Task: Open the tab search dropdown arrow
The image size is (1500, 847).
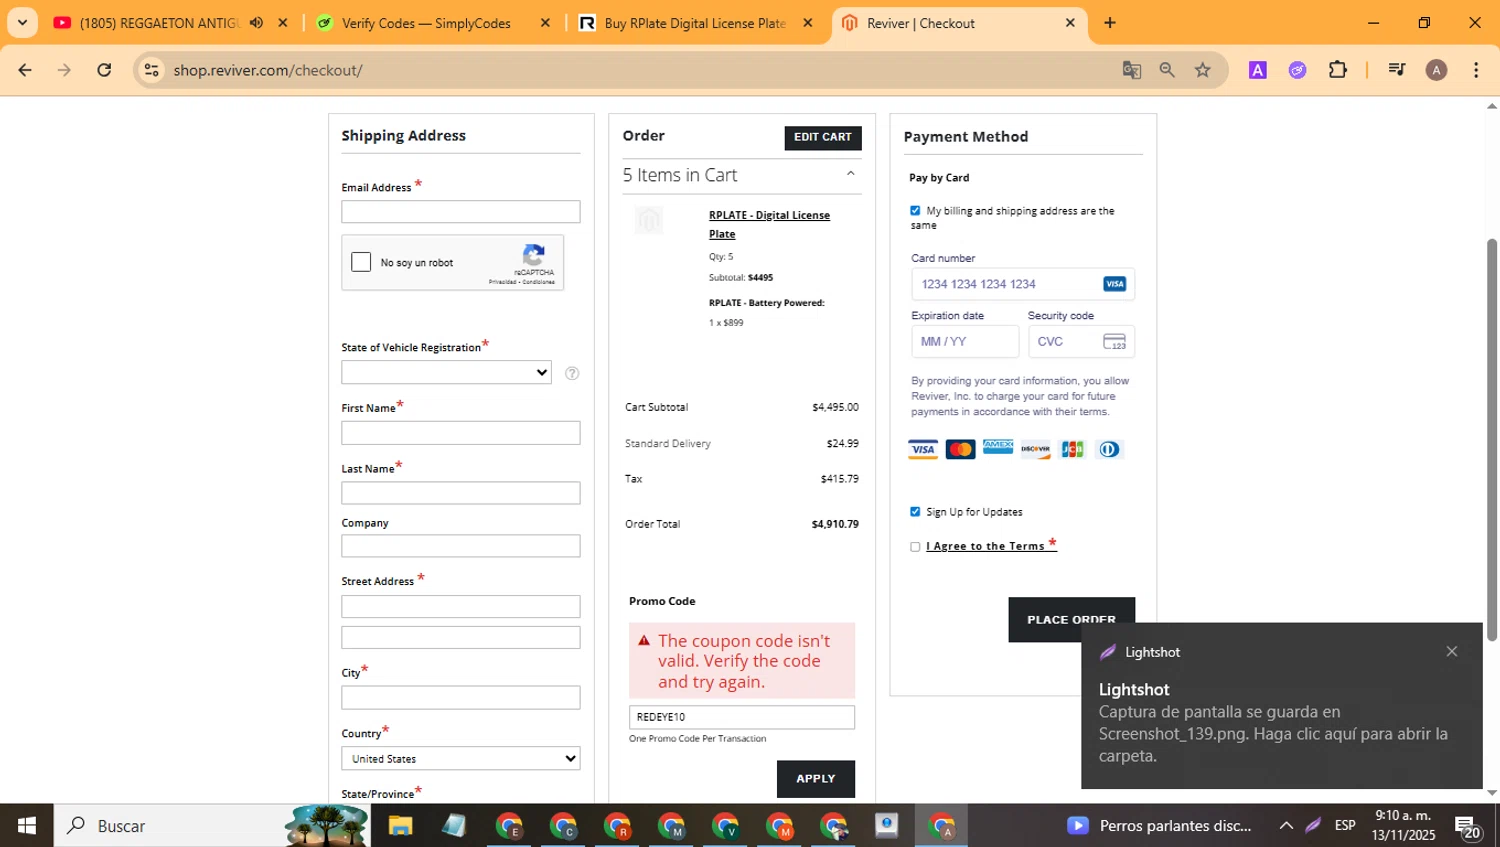Action: [22, 23]
